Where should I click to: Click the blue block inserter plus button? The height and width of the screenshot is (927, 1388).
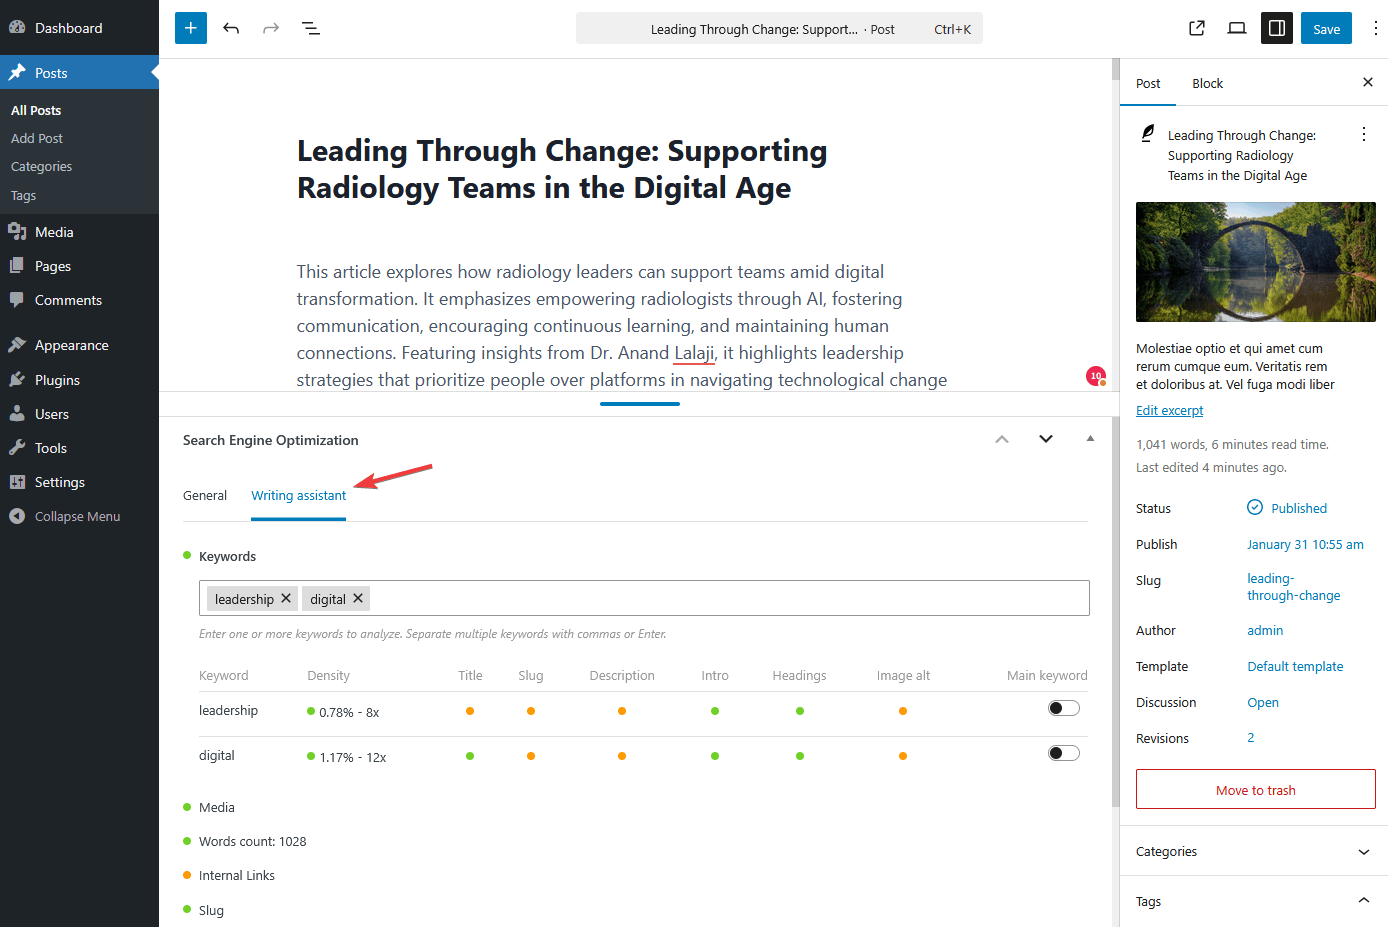coord(191,28)
